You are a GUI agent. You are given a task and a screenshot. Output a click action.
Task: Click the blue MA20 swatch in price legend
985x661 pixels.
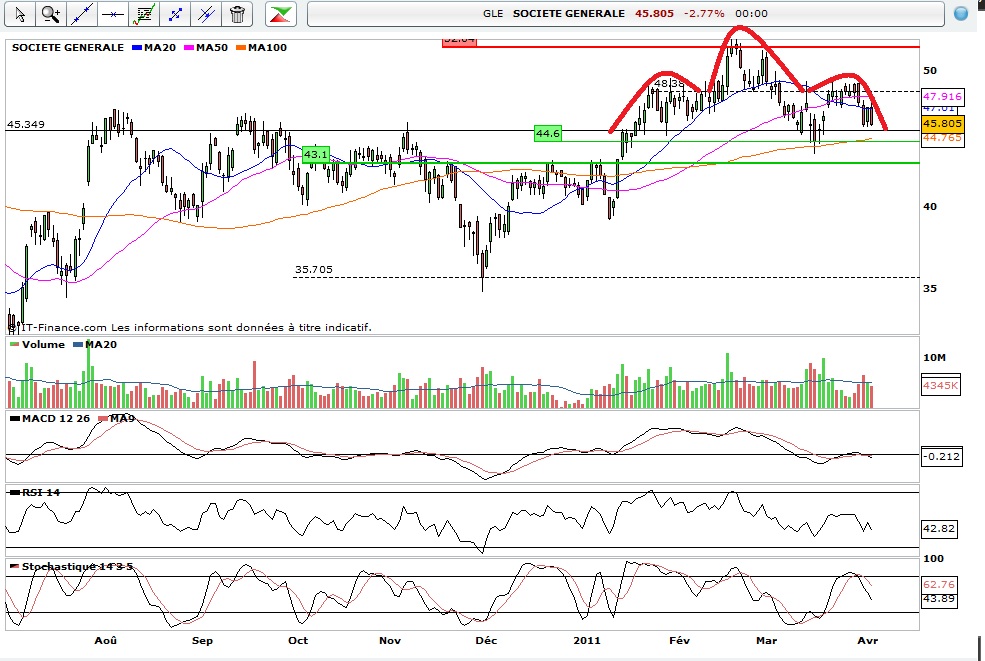coord(137,48)
